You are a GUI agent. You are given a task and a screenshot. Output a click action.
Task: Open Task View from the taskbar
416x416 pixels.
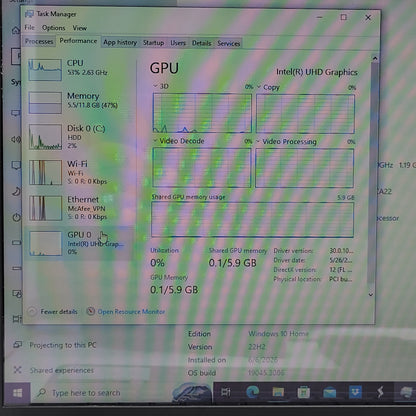point(225,392)
